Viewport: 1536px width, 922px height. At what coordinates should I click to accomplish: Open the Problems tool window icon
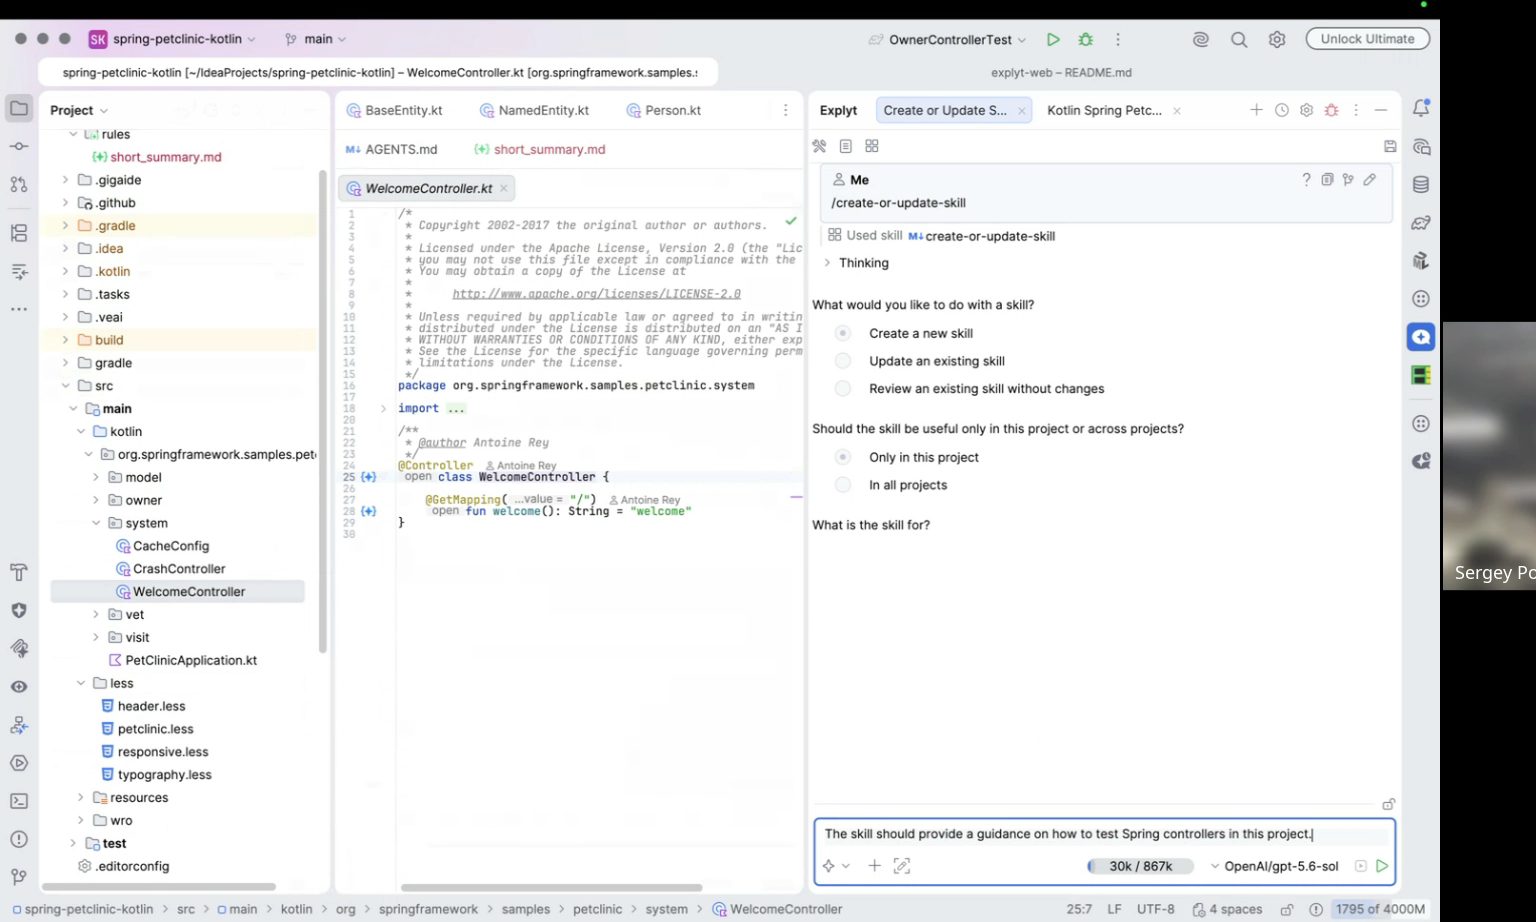click(x=19, y=839)
